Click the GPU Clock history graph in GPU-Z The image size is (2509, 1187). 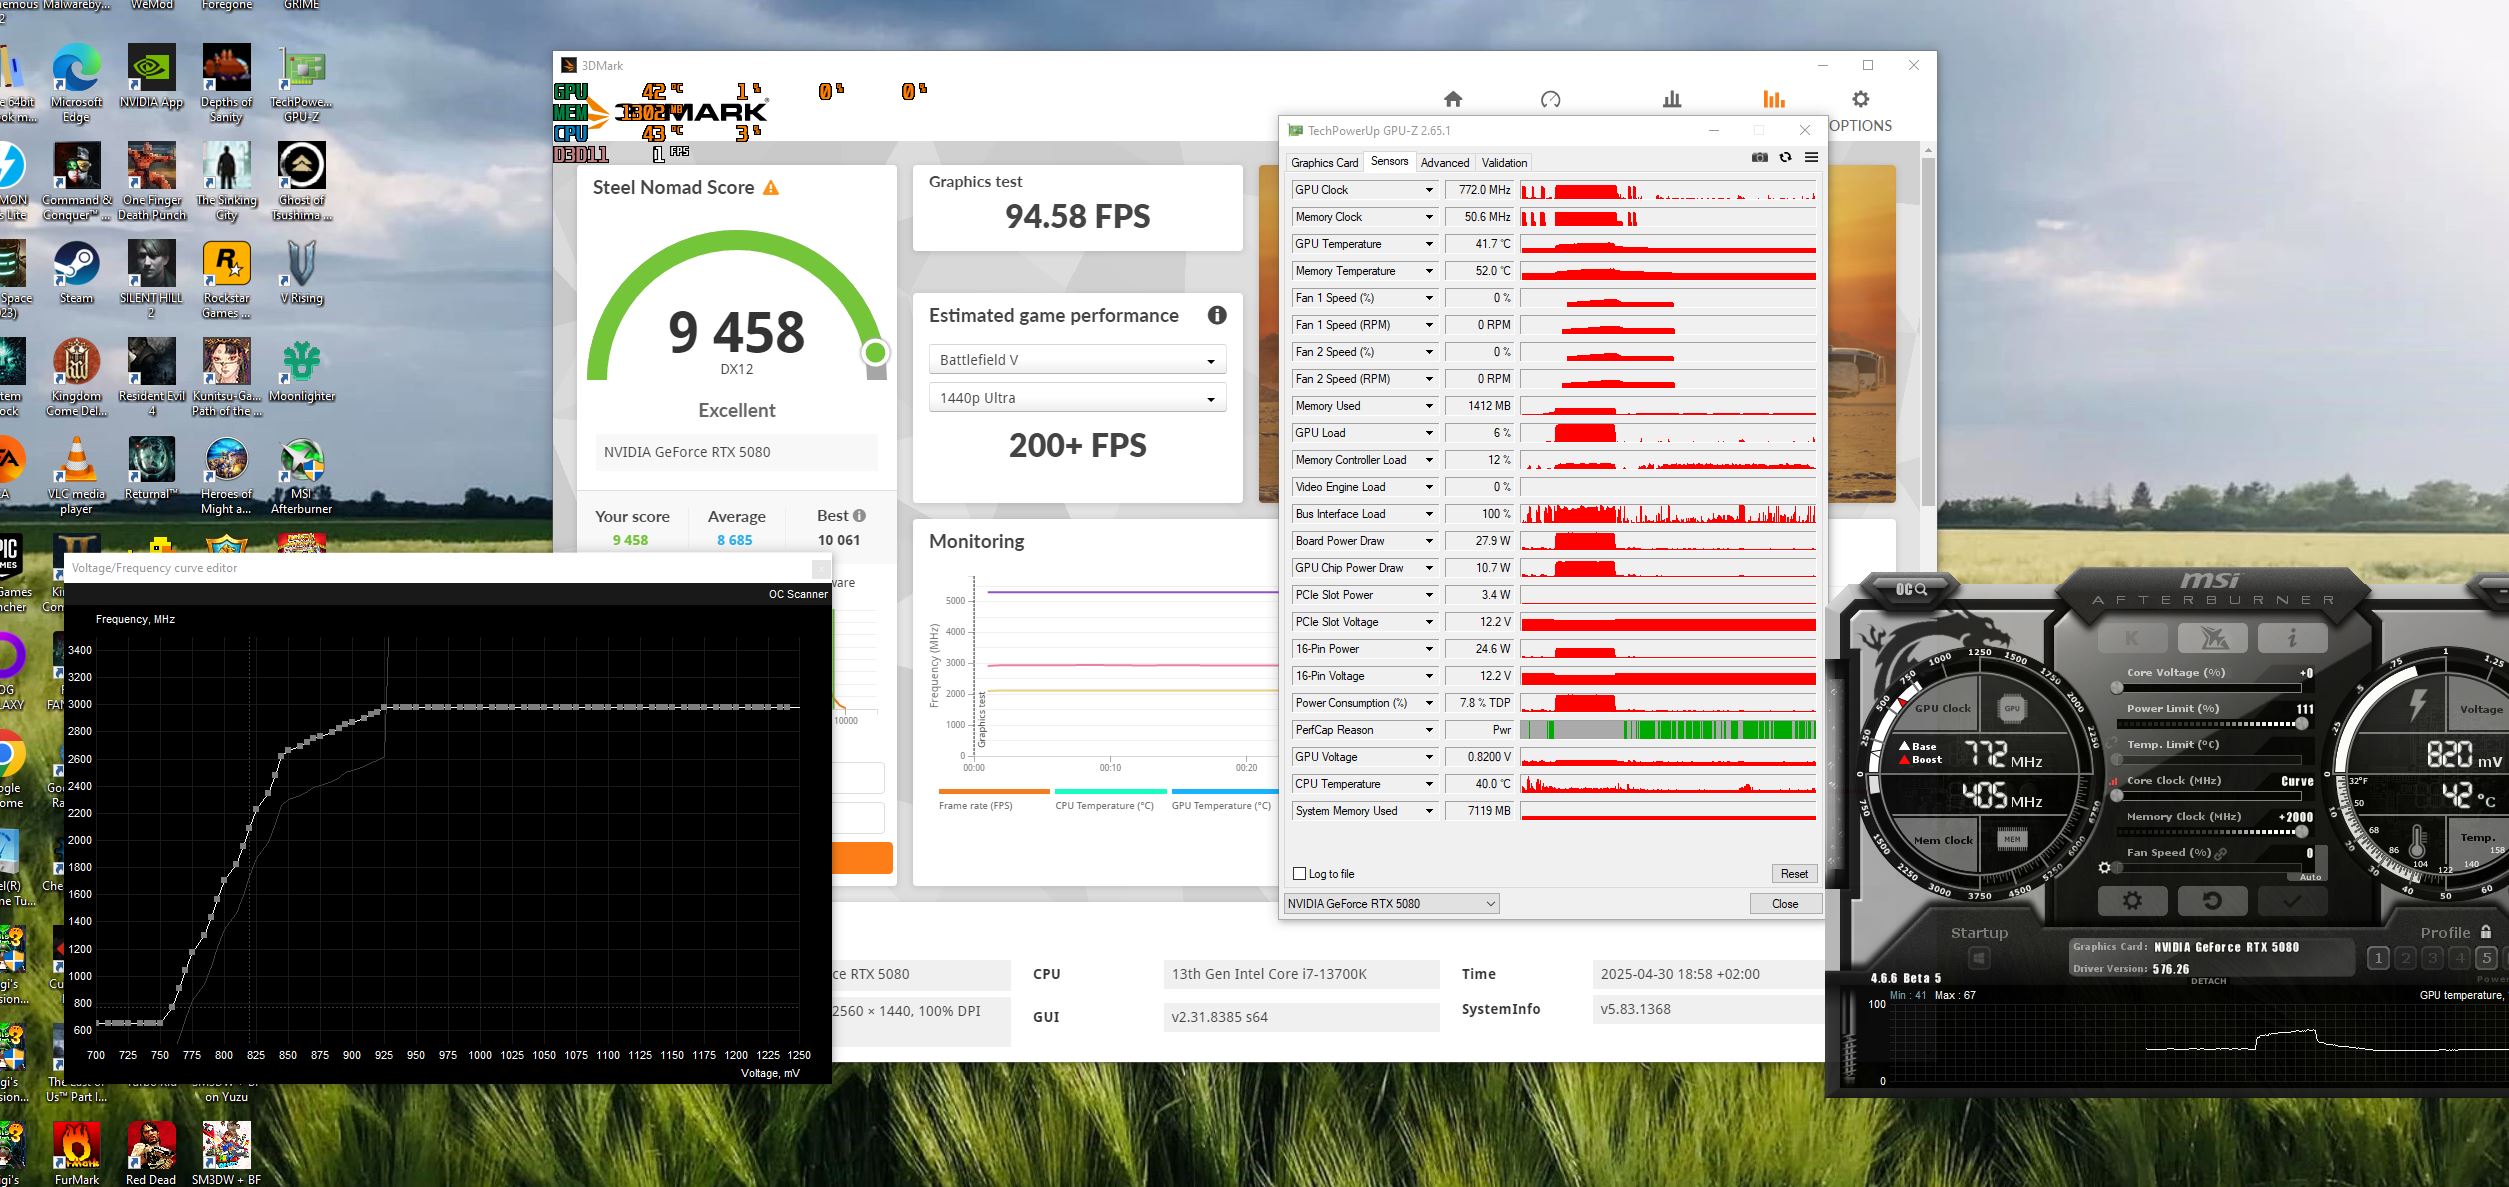click(x=1668, y=190)
